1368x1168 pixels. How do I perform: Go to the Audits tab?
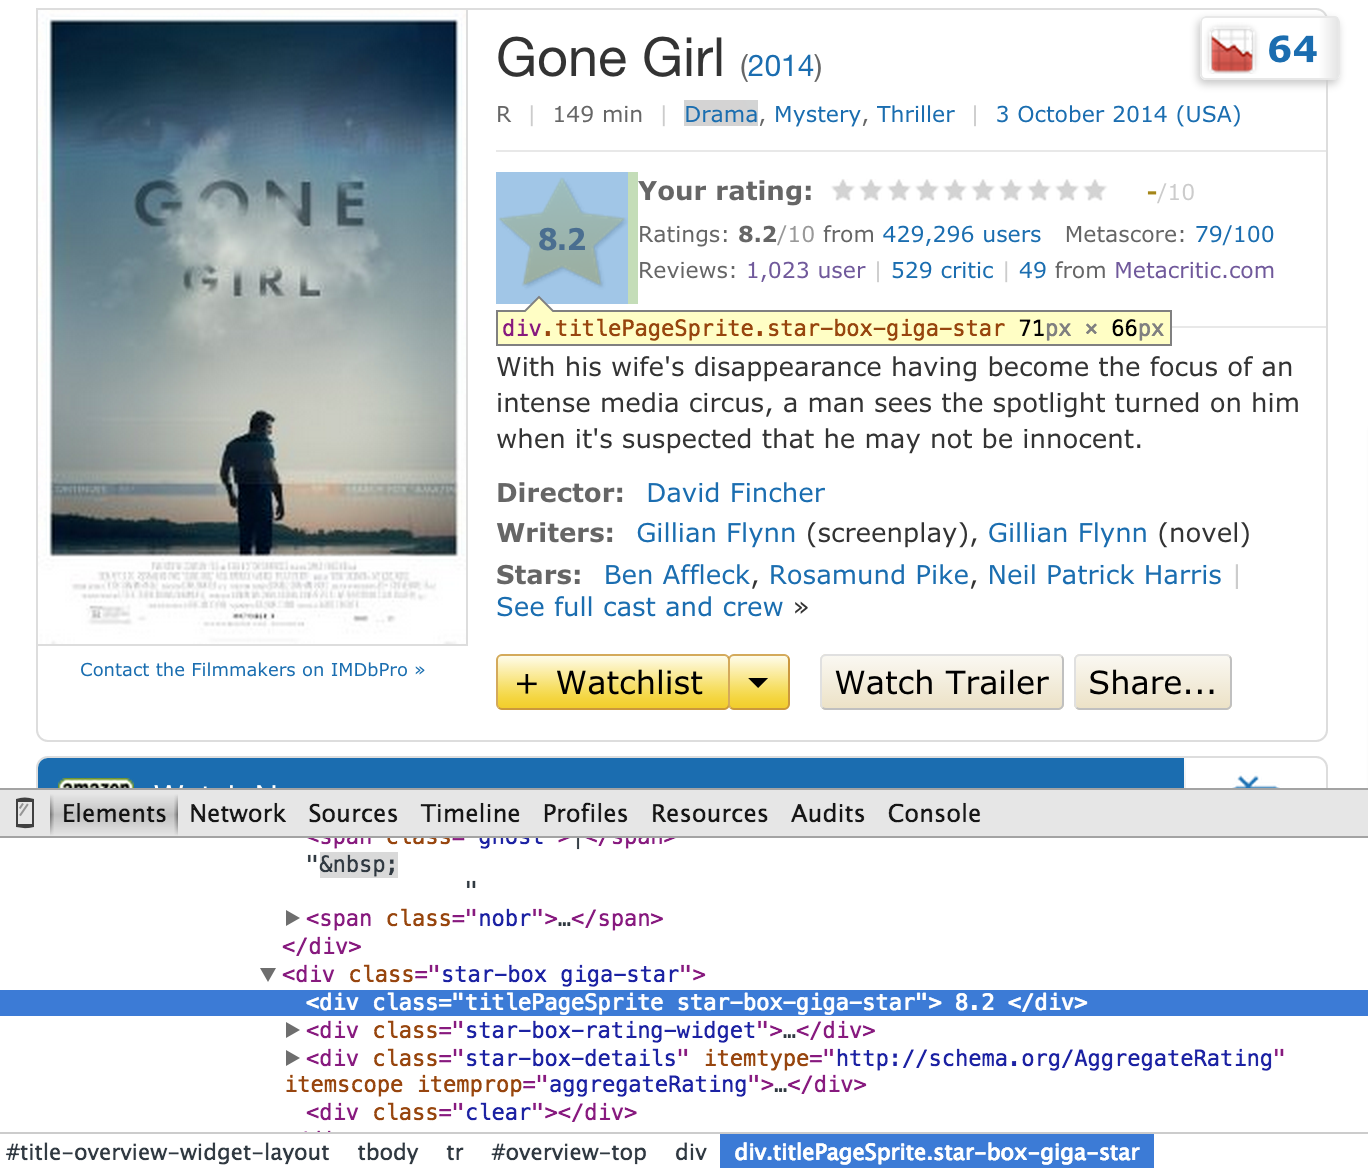828,813
